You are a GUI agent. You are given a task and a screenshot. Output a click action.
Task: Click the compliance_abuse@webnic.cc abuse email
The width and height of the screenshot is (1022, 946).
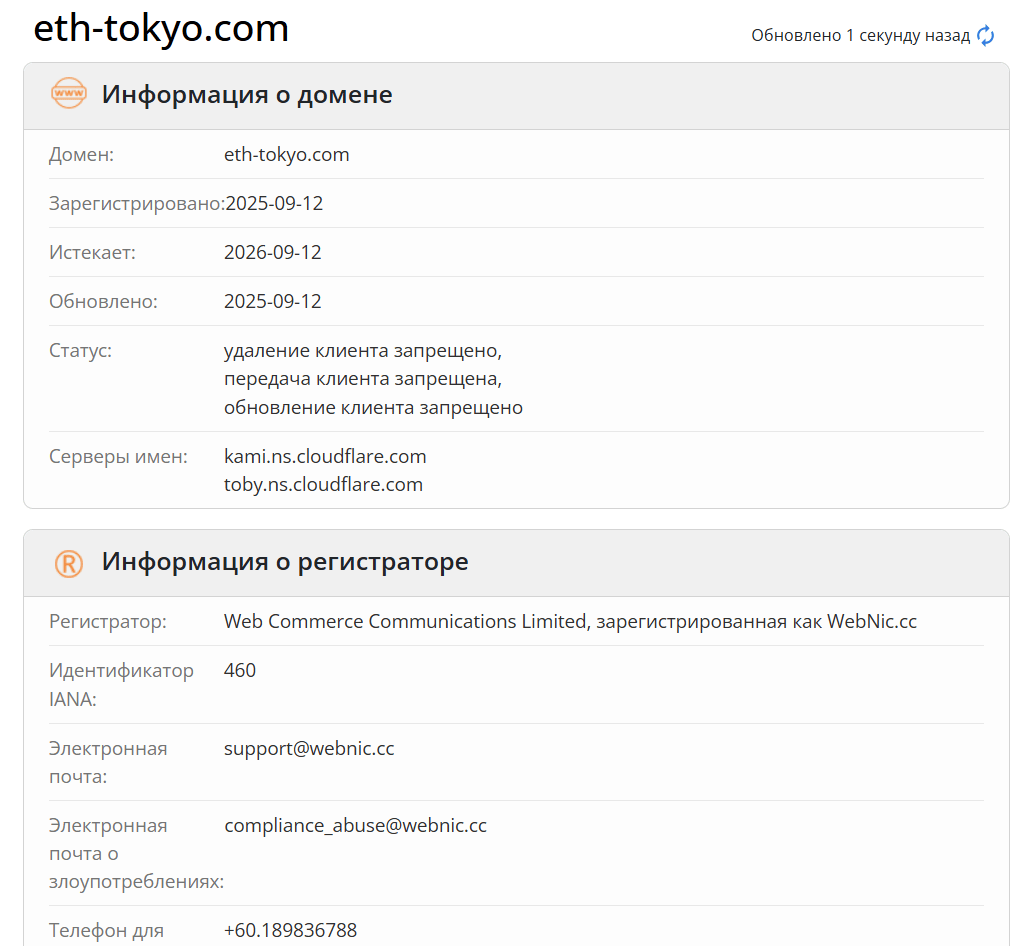tap(355, 826)
